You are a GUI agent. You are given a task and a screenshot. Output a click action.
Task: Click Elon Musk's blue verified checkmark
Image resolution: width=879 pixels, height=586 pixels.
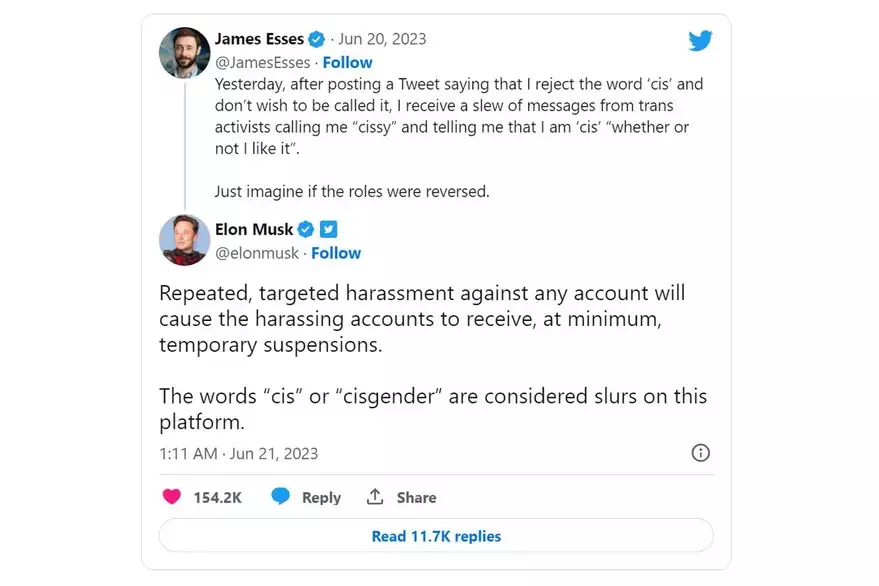306,229
